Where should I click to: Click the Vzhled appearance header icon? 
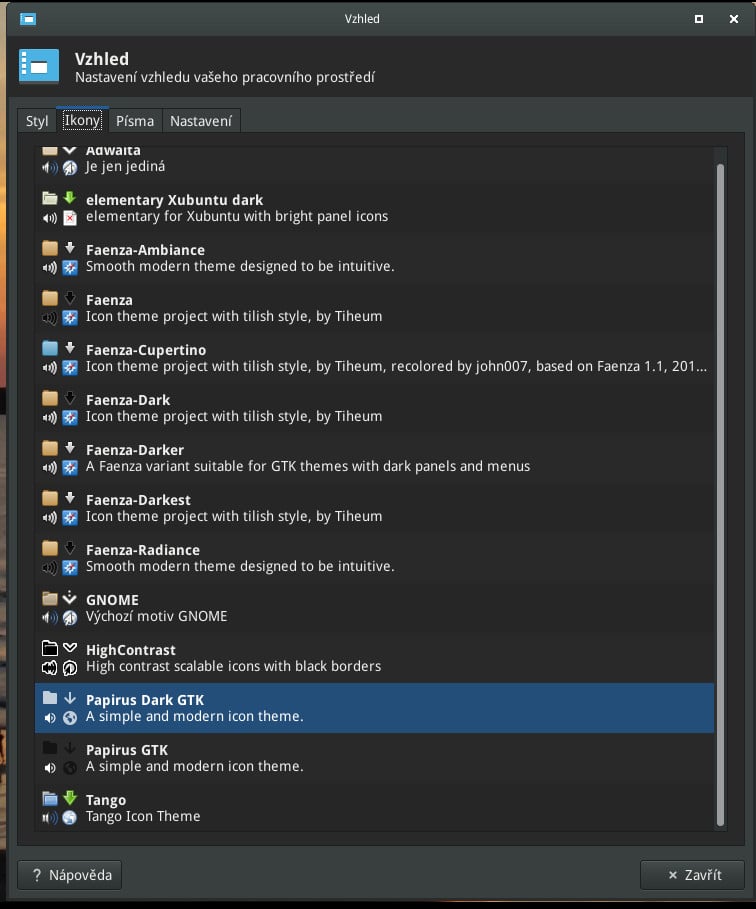[39, 66]
